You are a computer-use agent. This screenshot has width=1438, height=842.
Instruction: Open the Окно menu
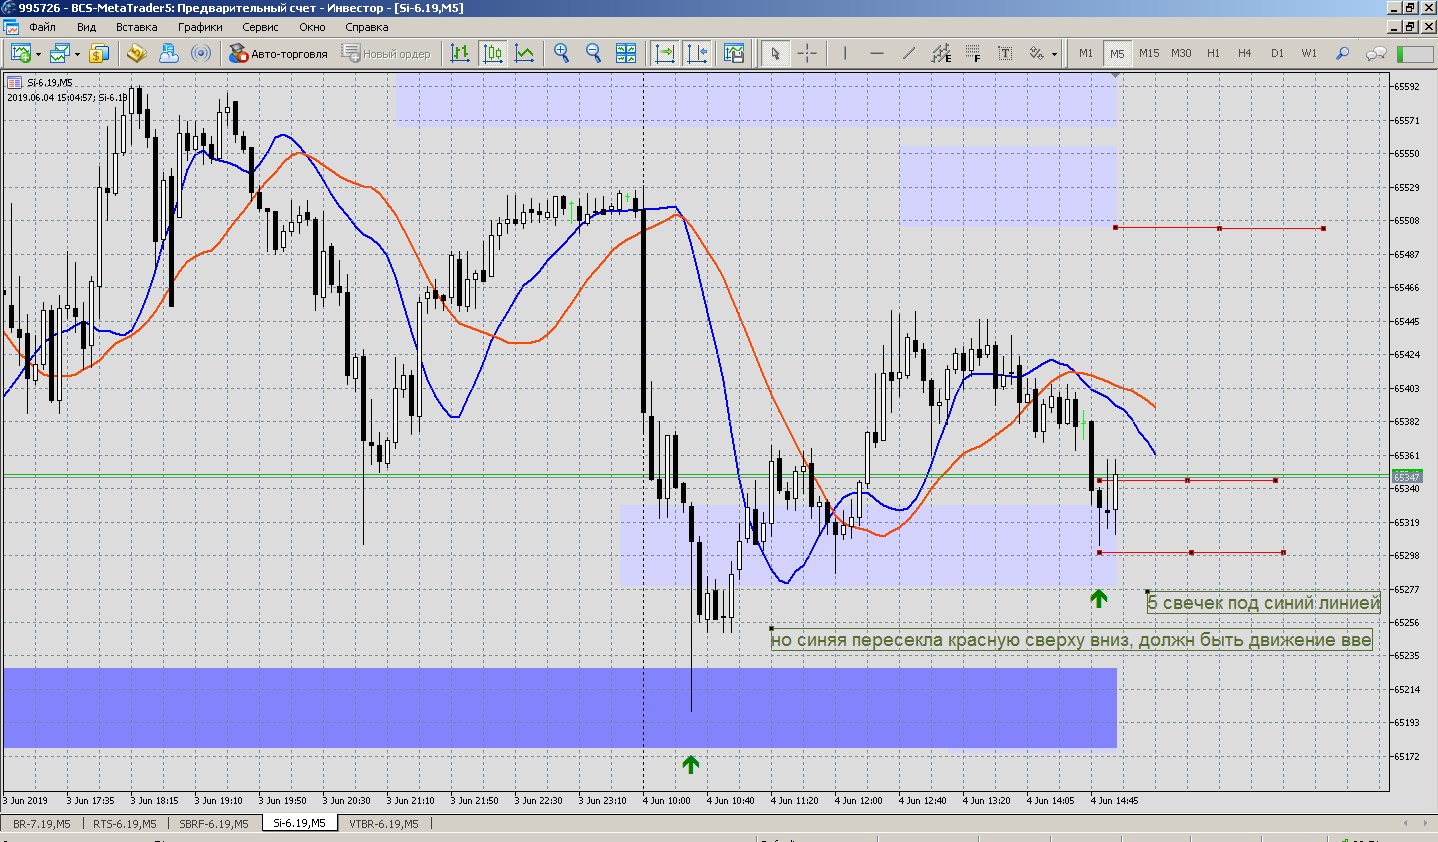tap(312, 27)
